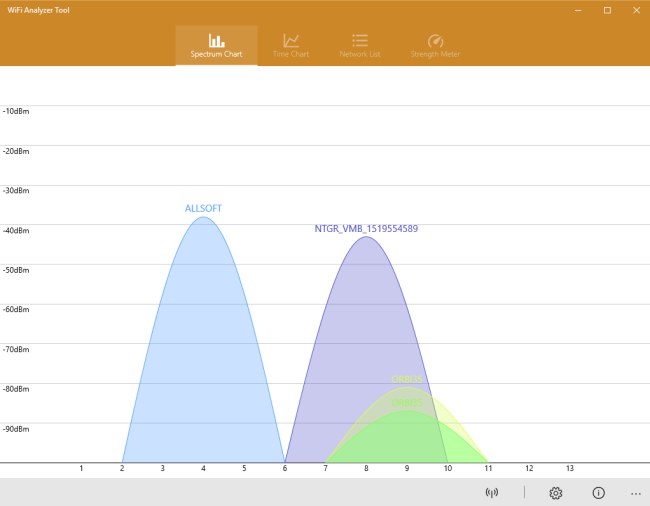Click channel 13 on the axis
Viewport: 650px width, 506px height.
pos(570,468)
